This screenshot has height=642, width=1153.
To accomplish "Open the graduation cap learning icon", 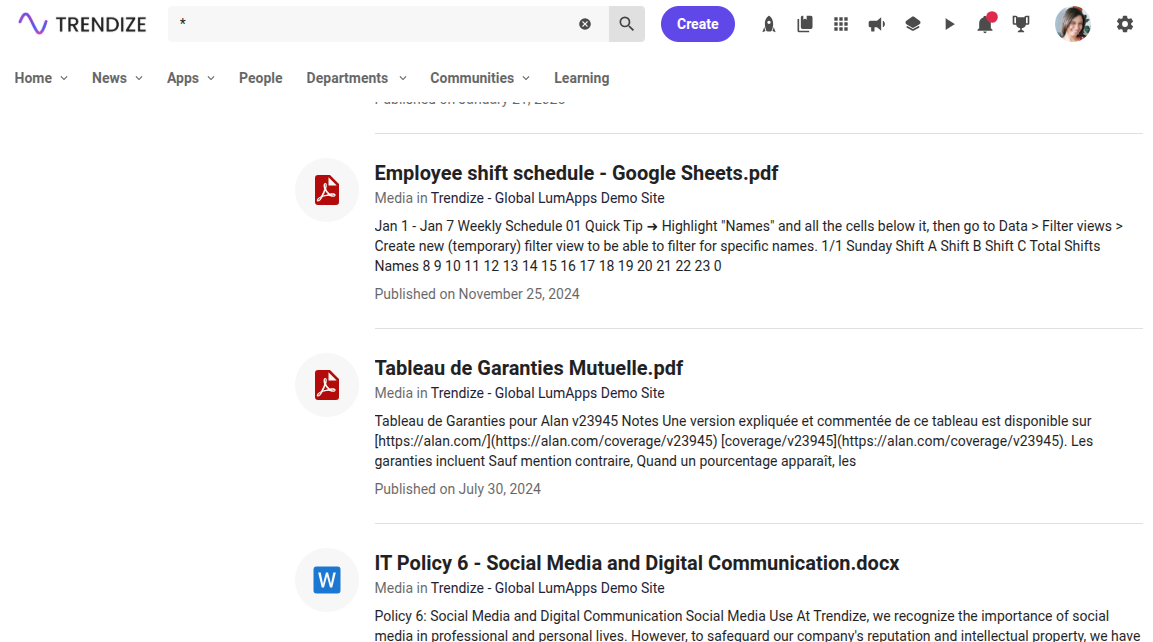I will 913,24.
